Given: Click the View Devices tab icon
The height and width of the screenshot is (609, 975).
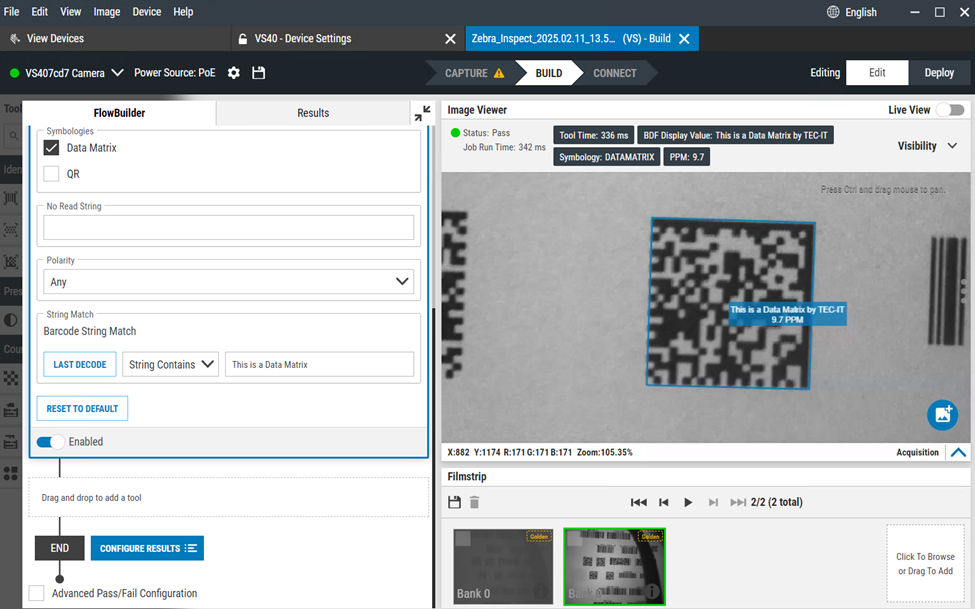Looking at the screenshot, I should [15, 39].
